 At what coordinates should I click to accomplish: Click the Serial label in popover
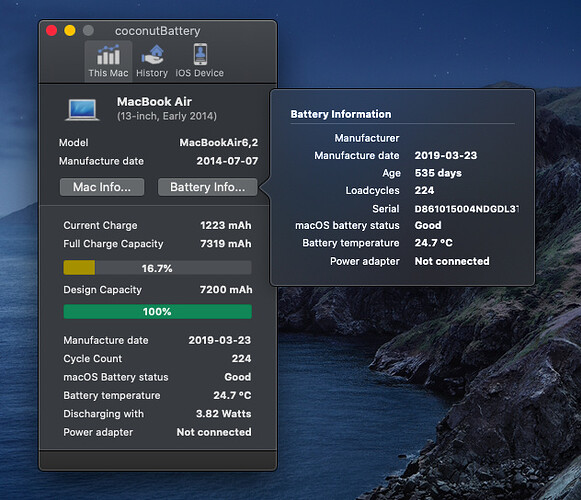(x=386, y=209)
